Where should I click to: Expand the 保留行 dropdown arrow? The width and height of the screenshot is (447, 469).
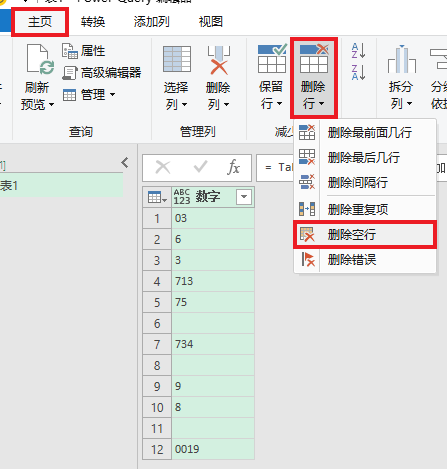(280, 104)
